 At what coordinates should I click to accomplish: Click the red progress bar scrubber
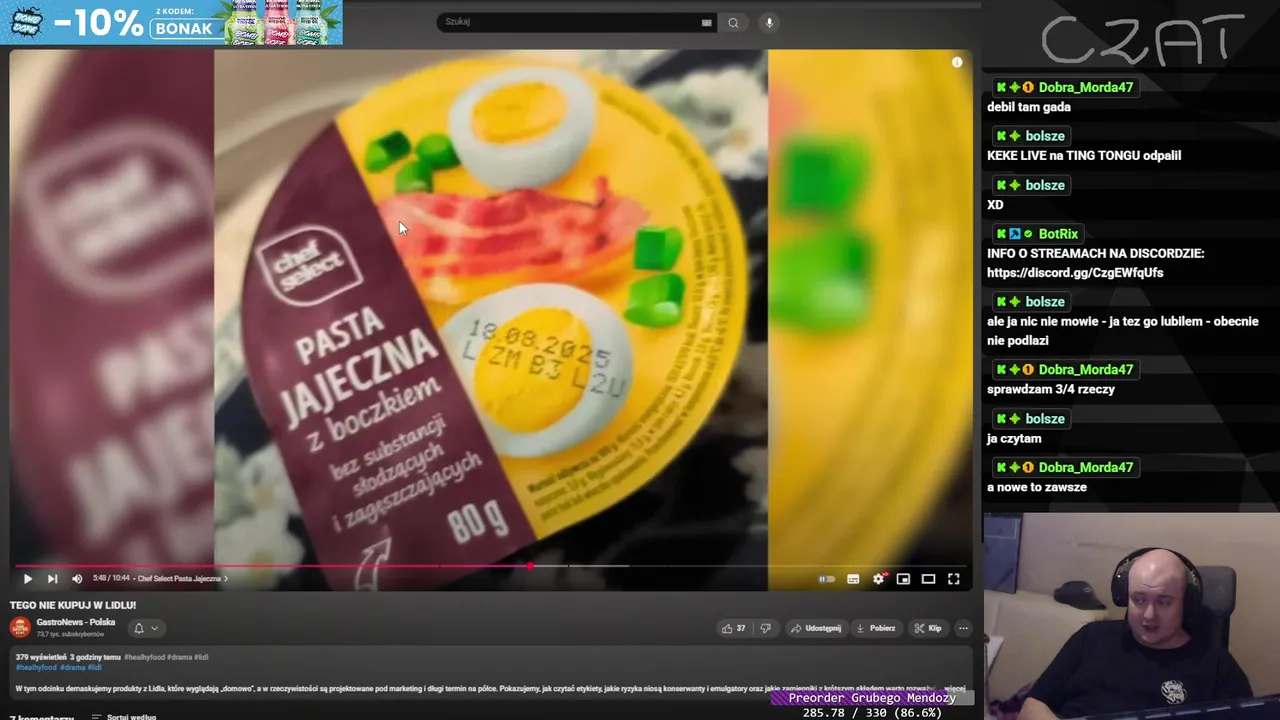[x=530, y=566]
